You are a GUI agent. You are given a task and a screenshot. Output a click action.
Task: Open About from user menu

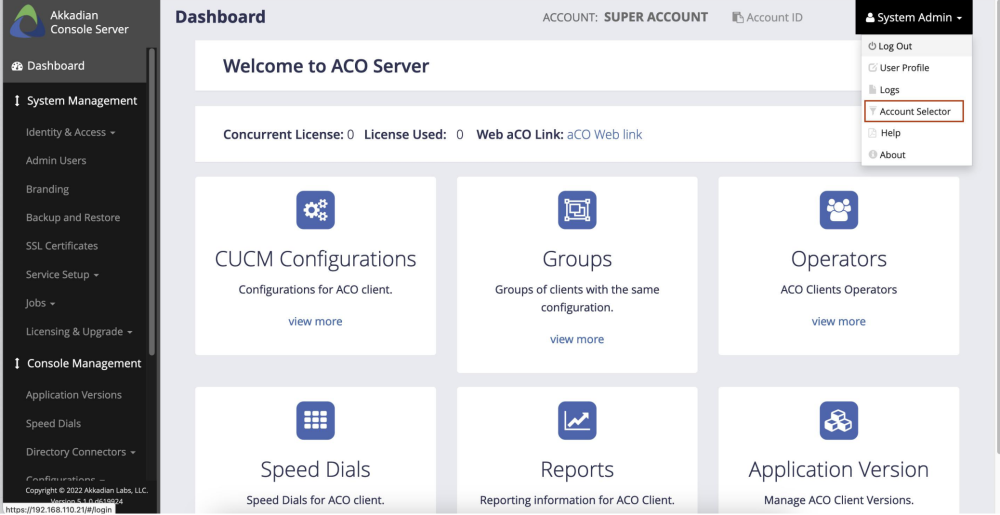click(x=916, y=155)
